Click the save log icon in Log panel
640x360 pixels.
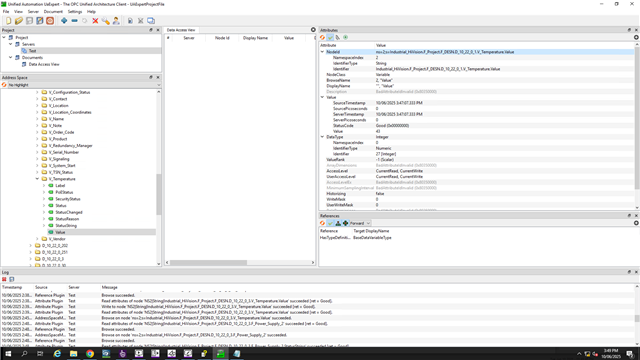click(x=11, y=279)
